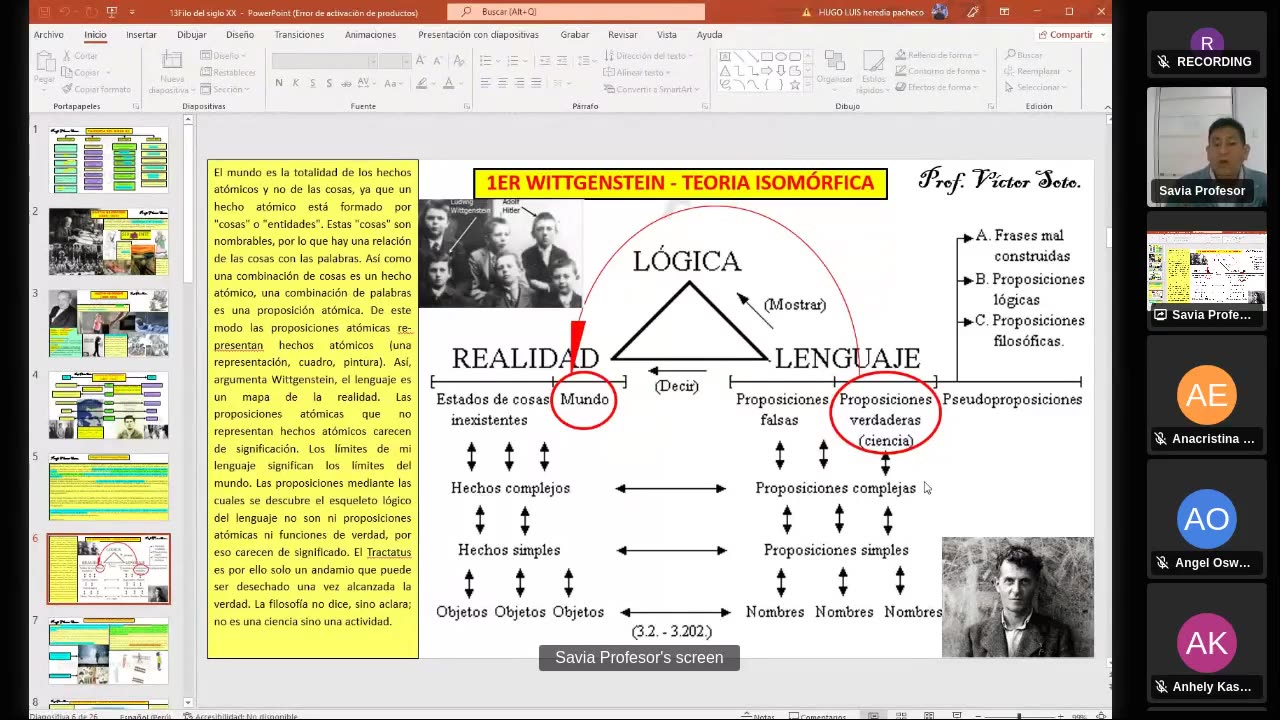Click the text highlight color pen icon
This screenshot has height=720, width=1280.
pos(422,84)
